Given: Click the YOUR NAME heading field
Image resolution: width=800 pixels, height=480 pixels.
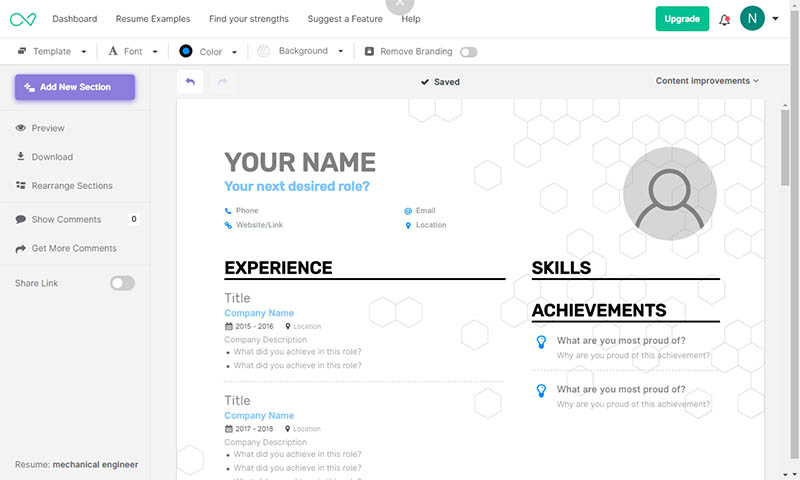Looking at the screenshot, I should pyautogui.click(x=300, y=162).
